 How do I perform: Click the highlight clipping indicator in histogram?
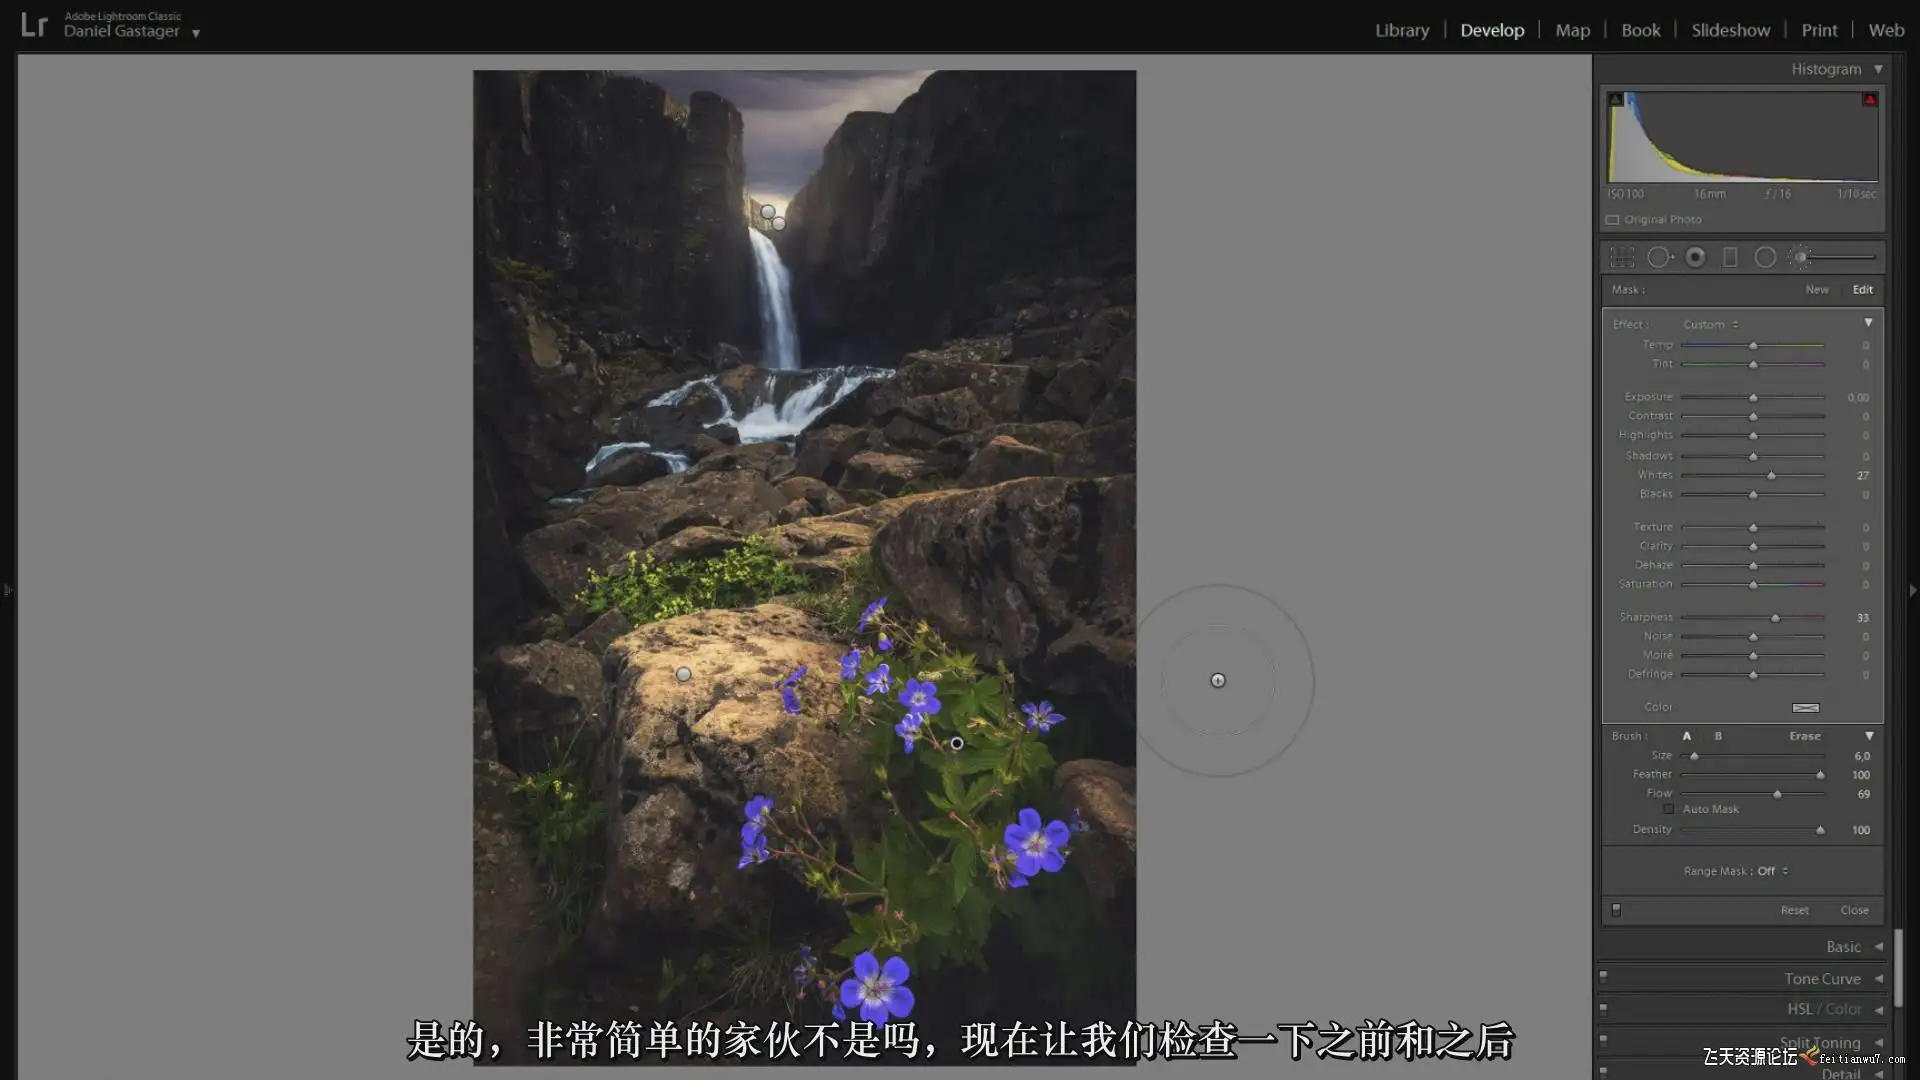[x=1869, y=100]
